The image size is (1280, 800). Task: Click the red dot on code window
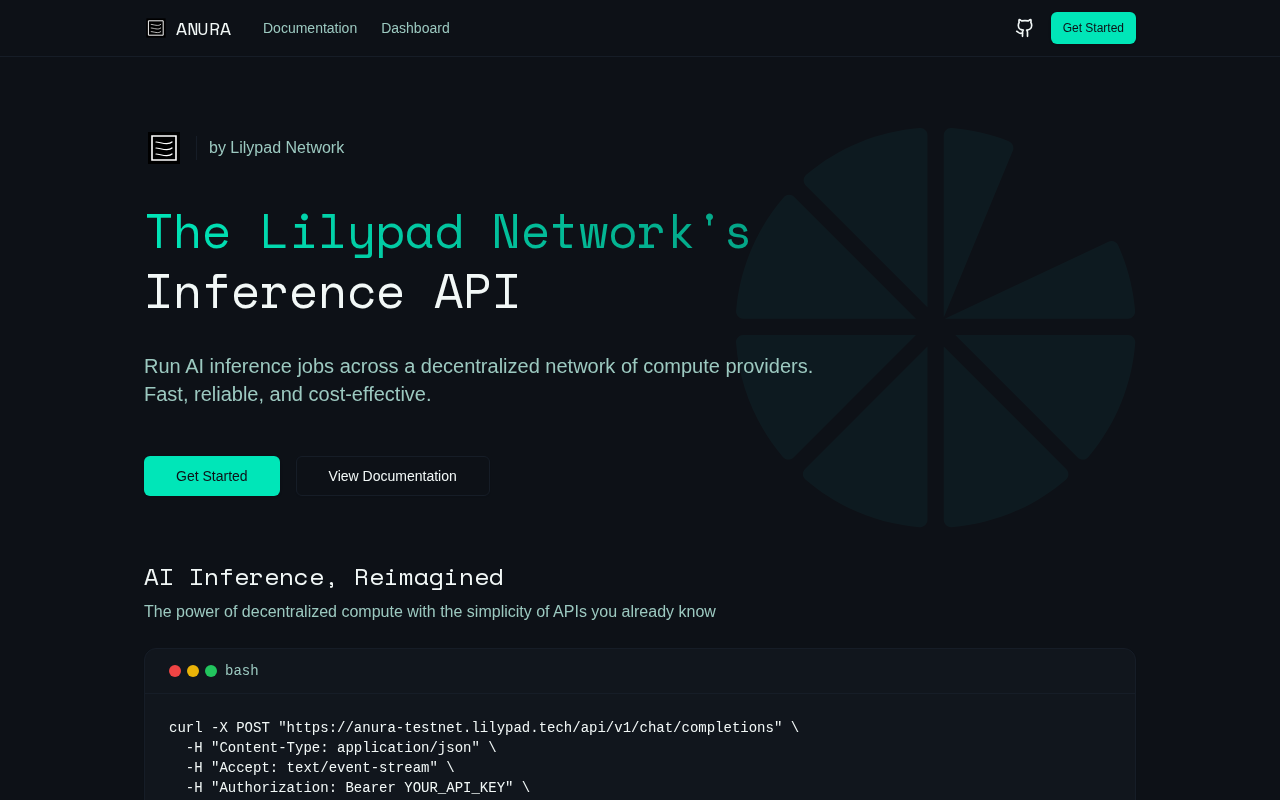coord(175,671)
